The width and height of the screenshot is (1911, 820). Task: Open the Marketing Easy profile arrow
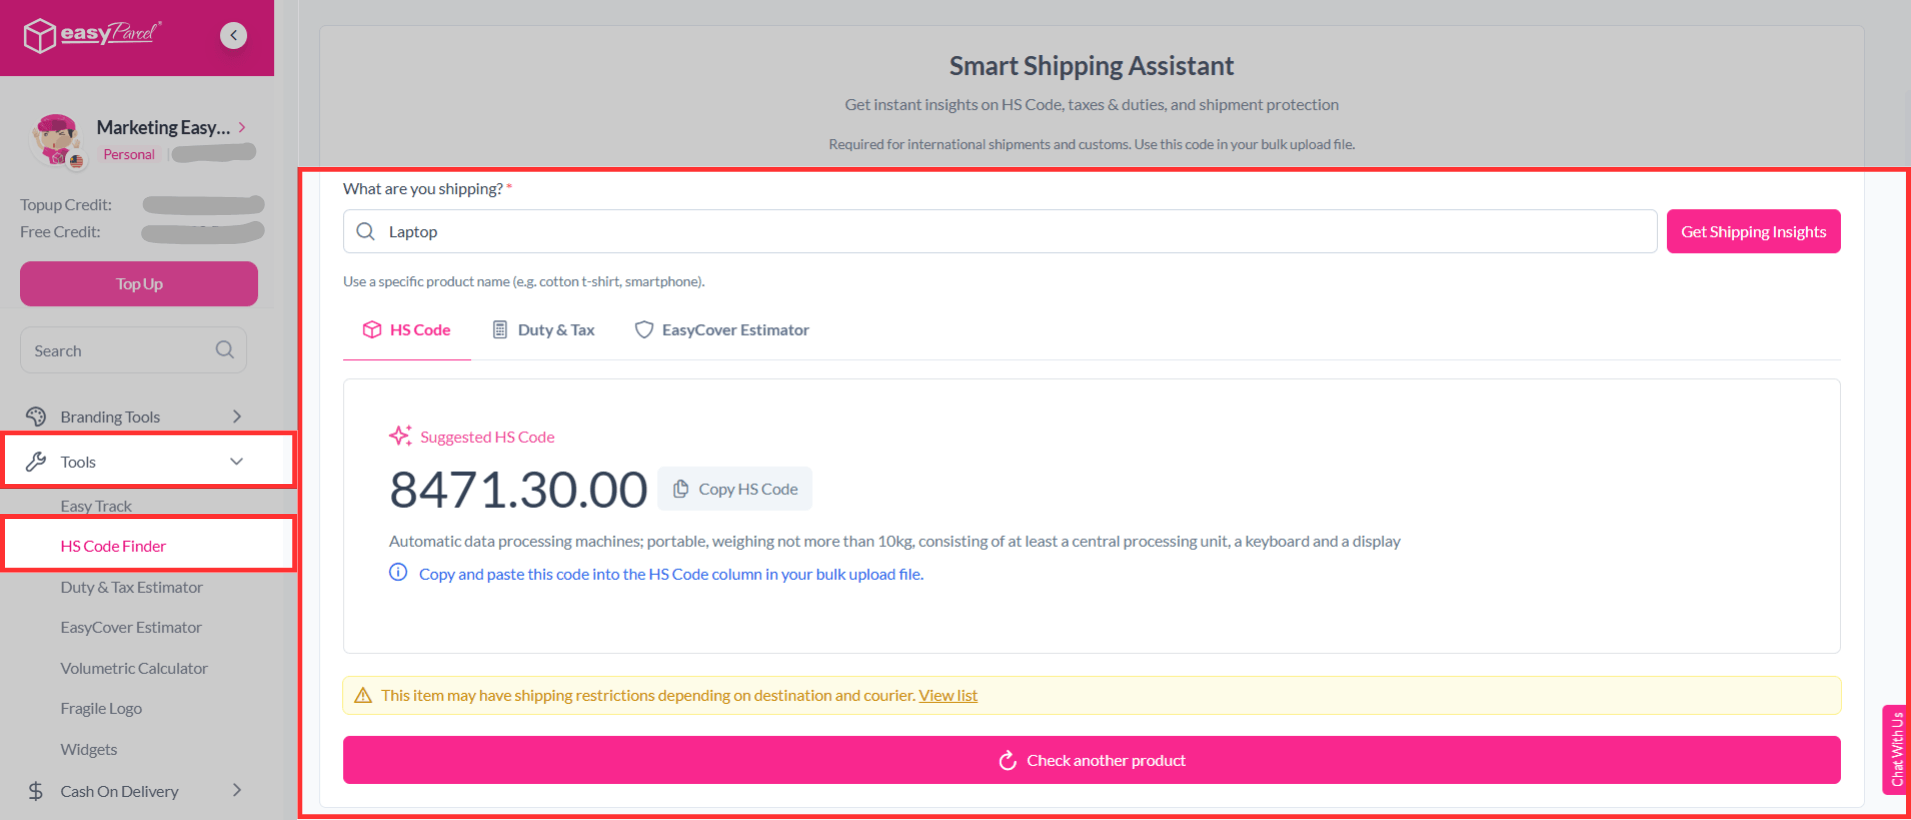(242, 127)
